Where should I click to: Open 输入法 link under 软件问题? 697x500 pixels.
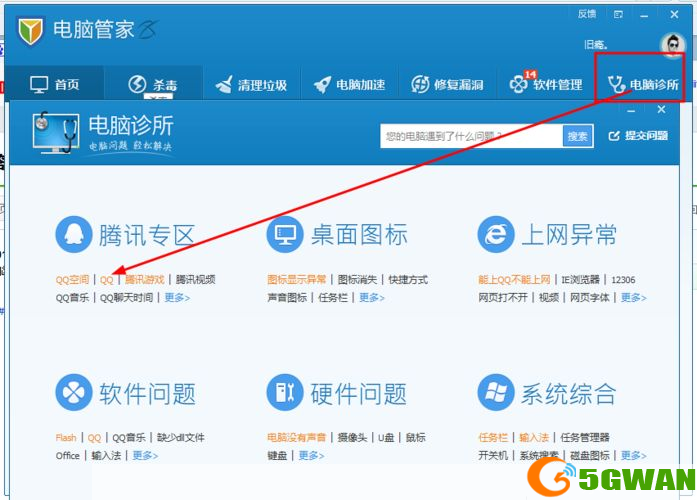coord(106,456)
